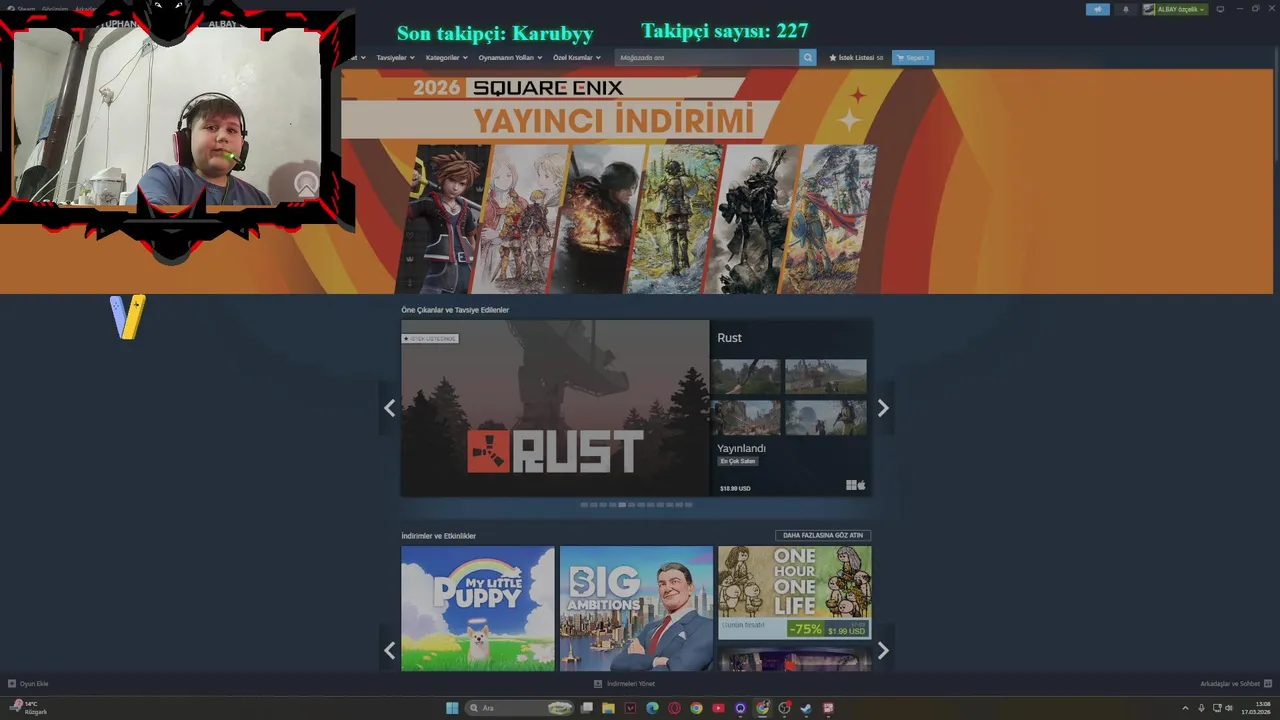Open the One Hour One Life deal card
The image size is (1280, 720).
(794, 592)
